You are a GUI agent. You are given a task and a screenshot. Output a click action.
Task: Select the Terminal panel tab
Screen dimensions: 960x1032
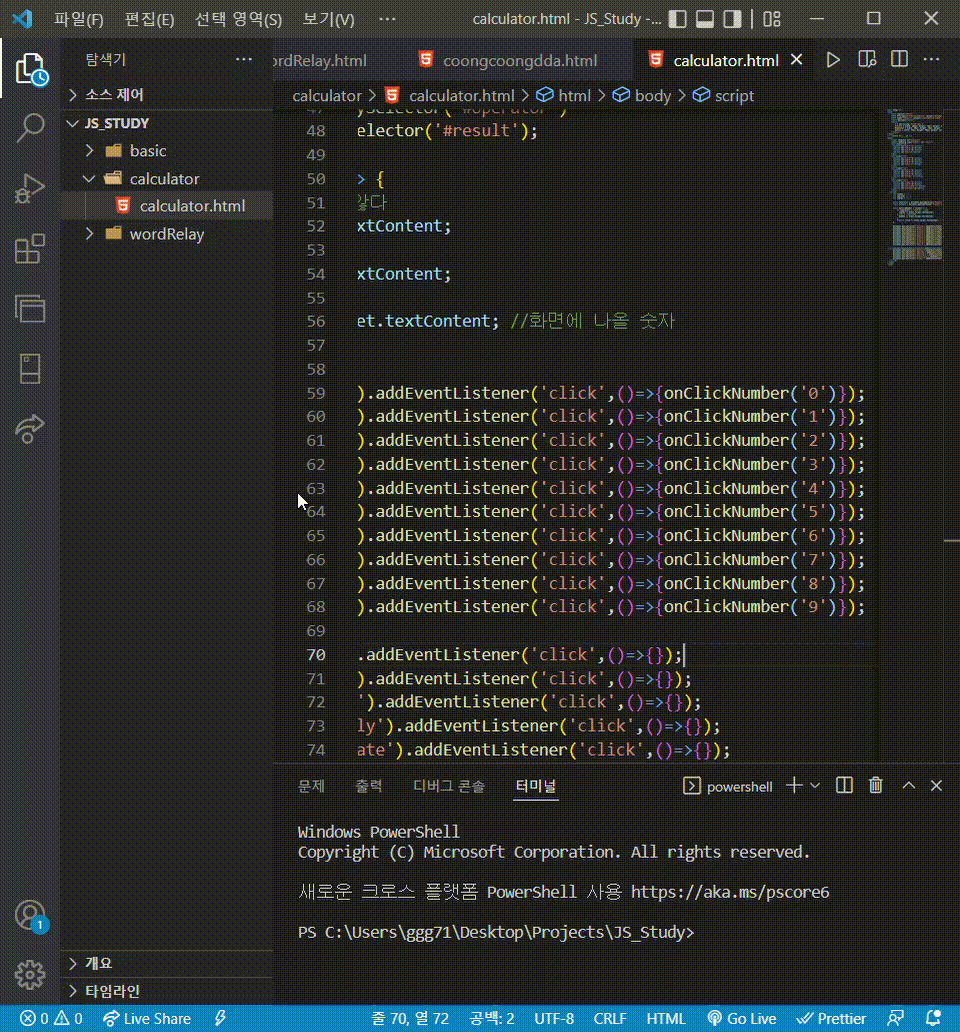coord(536,787)
